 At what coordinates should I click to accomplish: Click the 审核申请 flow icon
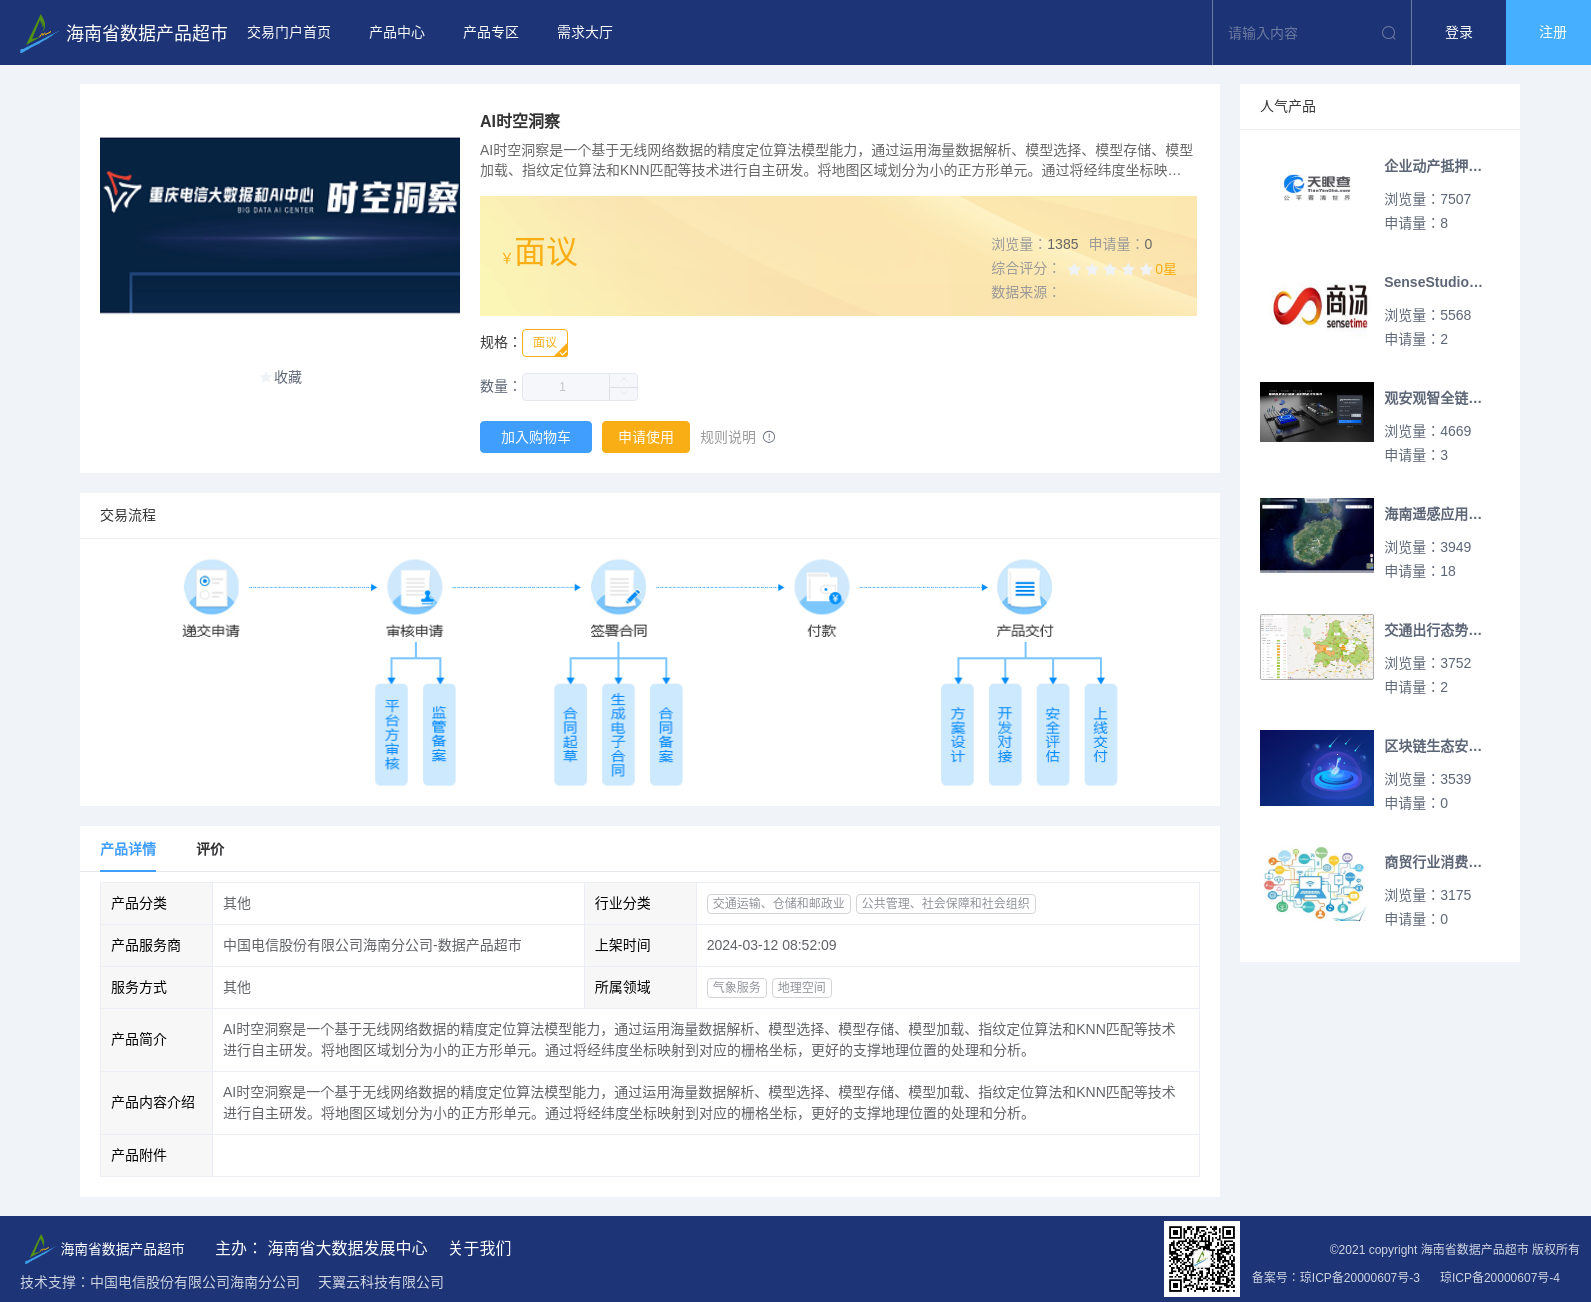415,587
